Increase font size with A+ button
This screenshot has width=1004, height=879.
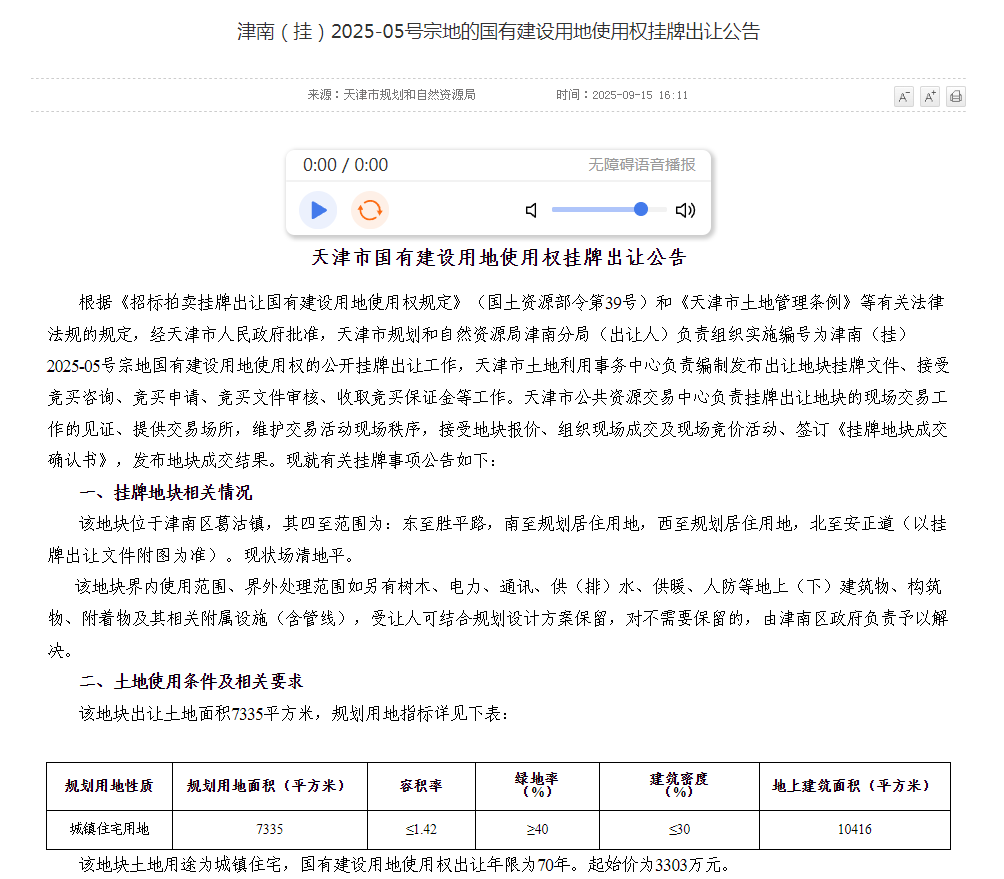pos(930,97)
